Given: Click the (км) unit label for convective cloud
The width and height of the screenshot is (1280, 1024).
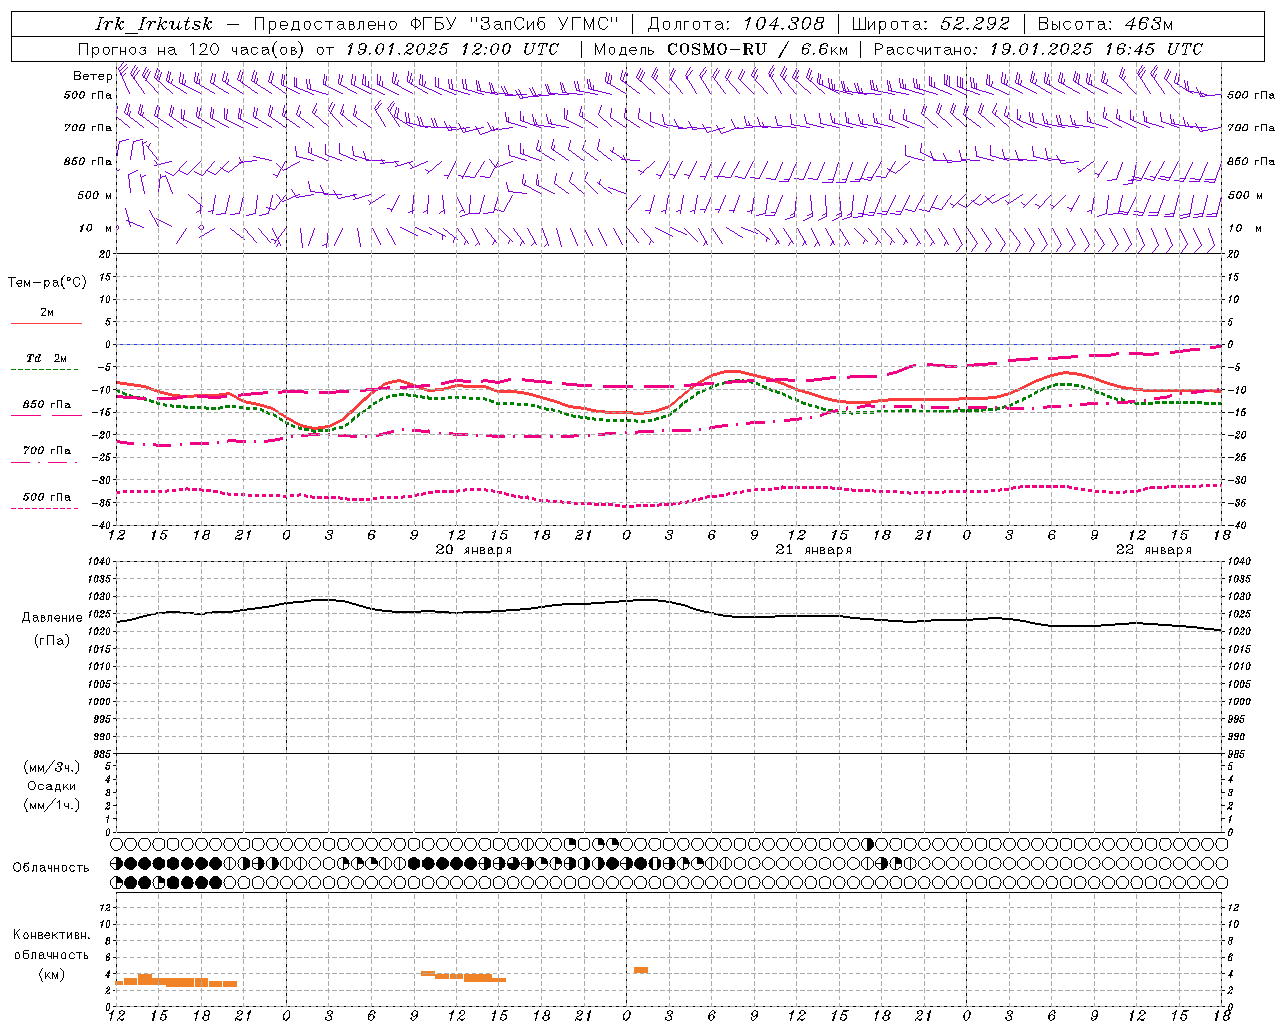Looking at the screenshot, I should point(52,974).
